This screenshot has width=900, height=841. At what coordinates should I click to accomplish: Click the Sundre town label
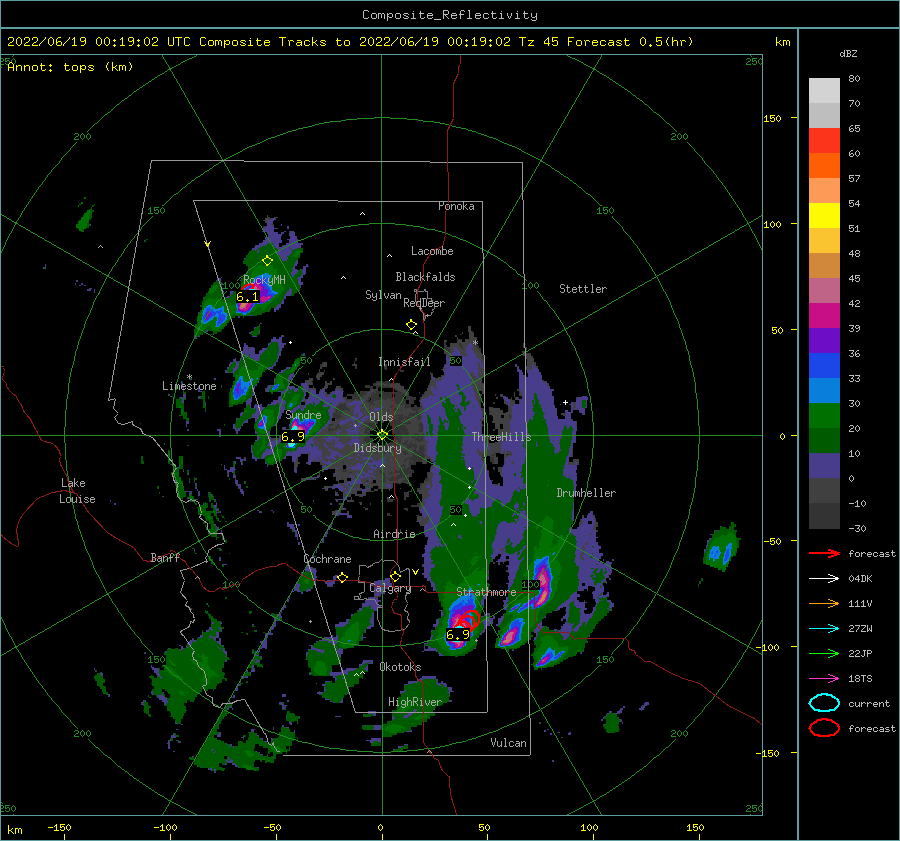click(303, 414)
